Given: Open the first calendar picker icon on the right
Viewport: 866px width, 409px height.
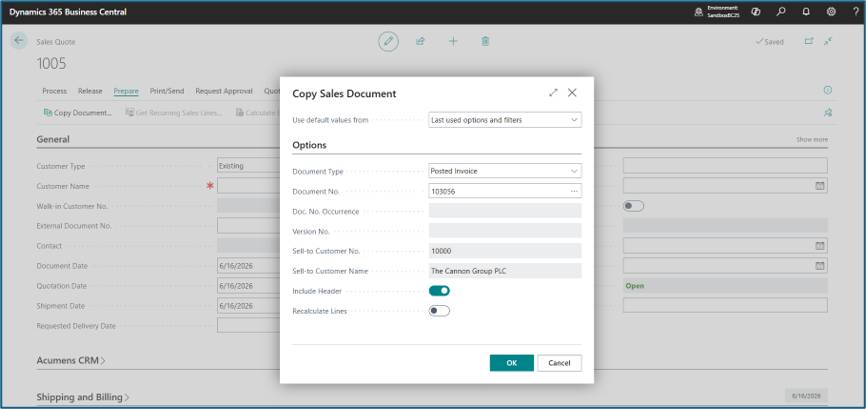Looking at the screenshot, I should coord(820,186).
